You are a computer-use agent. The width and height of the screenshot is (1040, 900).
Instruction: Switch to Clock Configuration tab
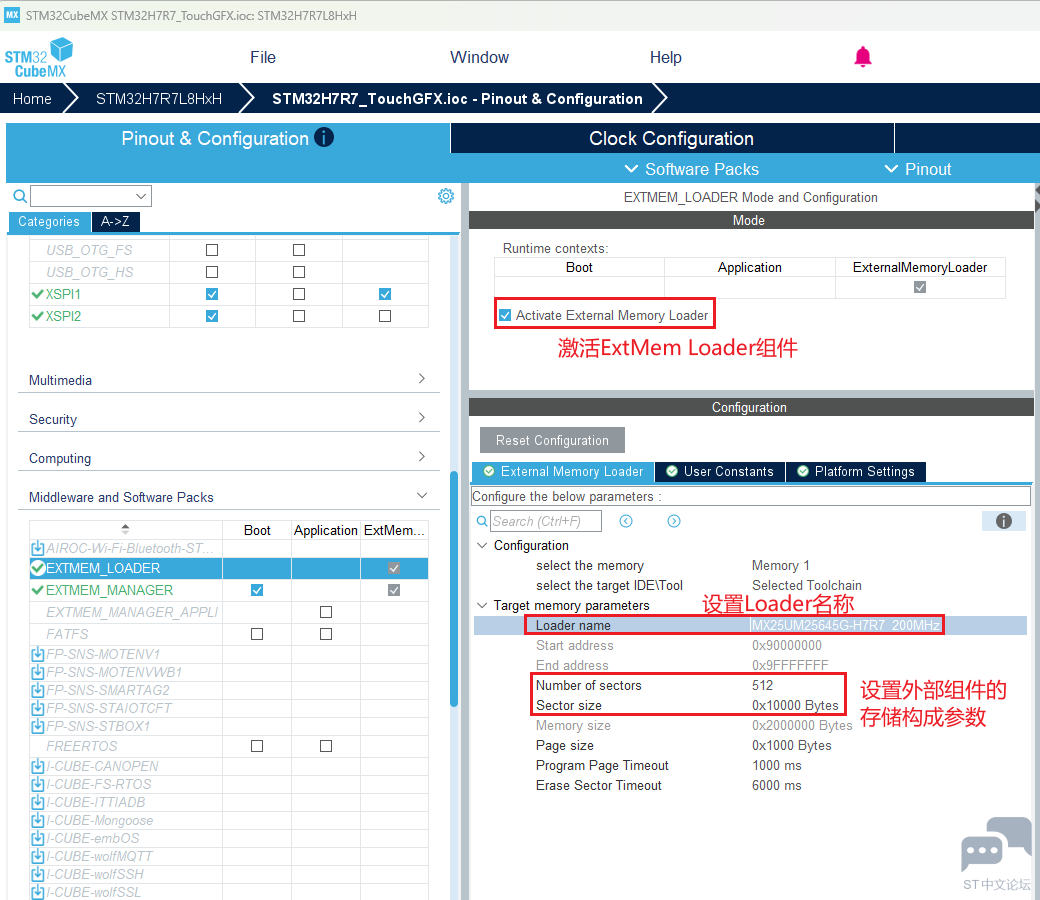pyautogui.click(x=672, y=138)
